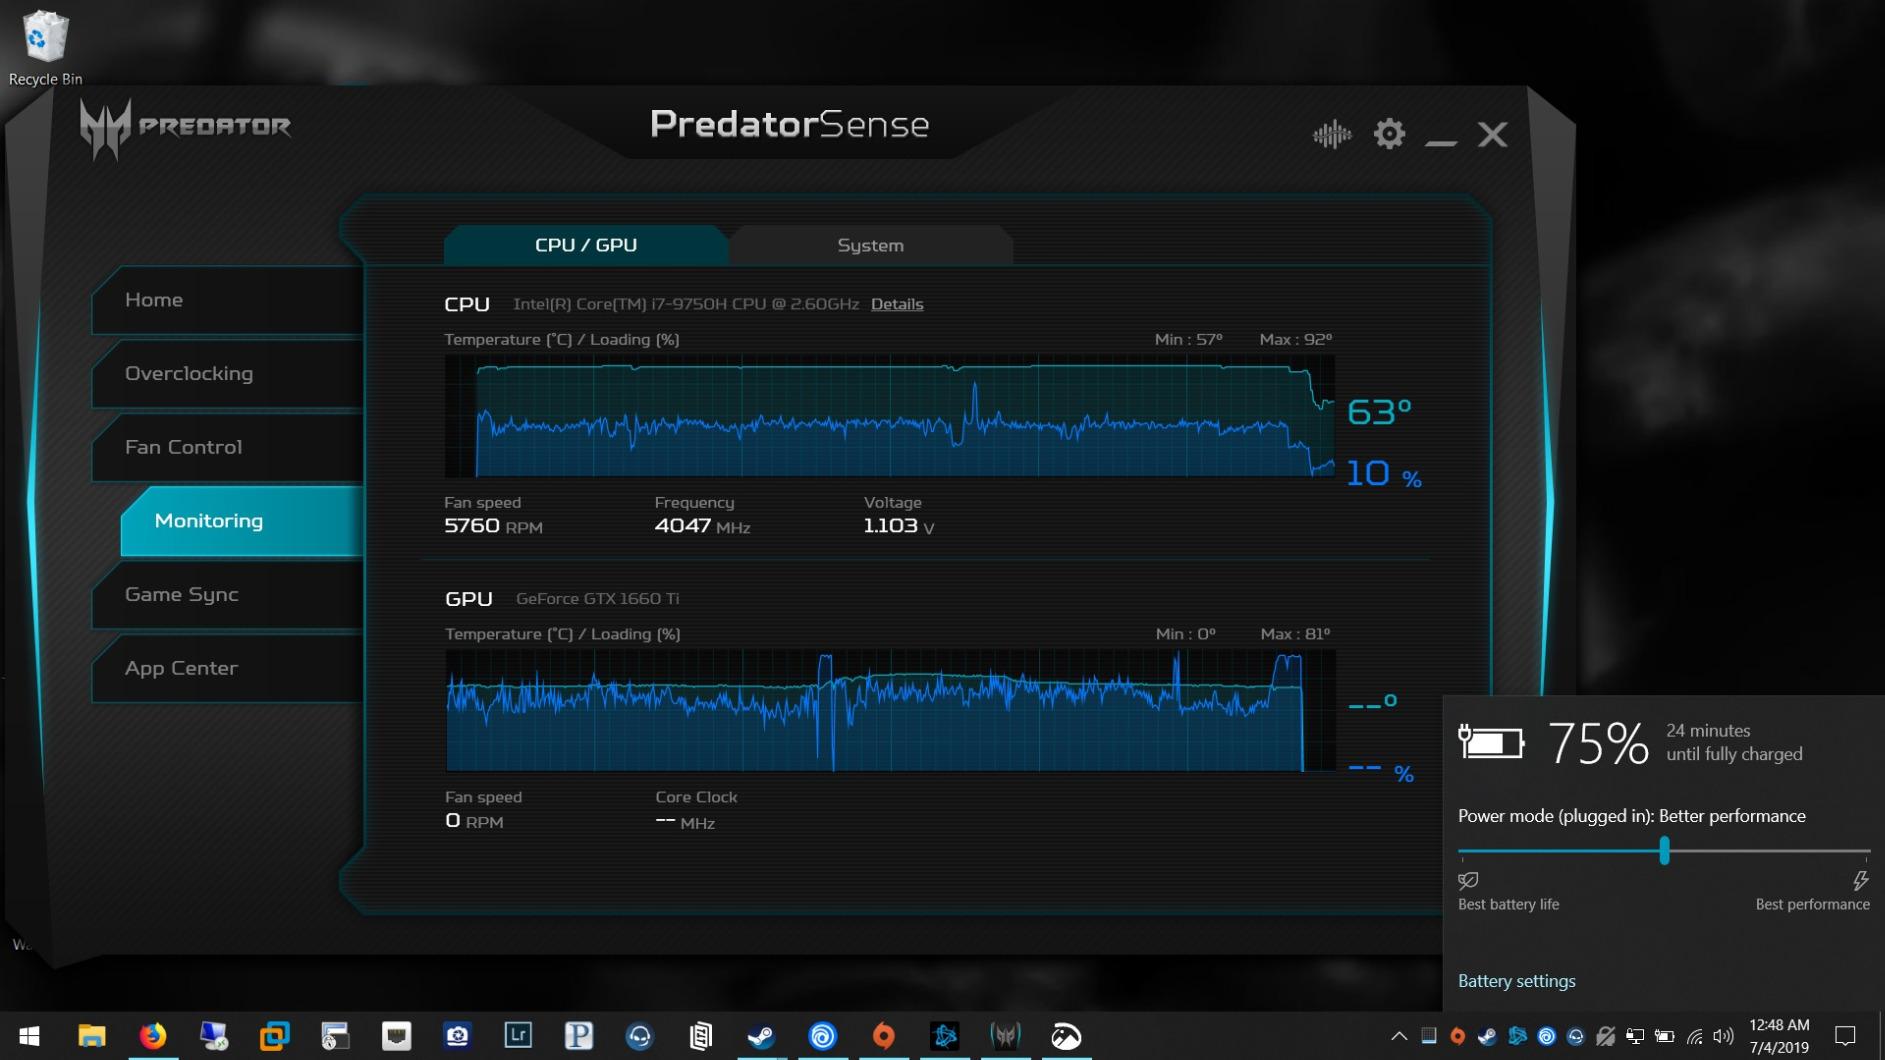Open Uplay from the taskbar
1885x1060 pixels.
[x=822, y=1036]
